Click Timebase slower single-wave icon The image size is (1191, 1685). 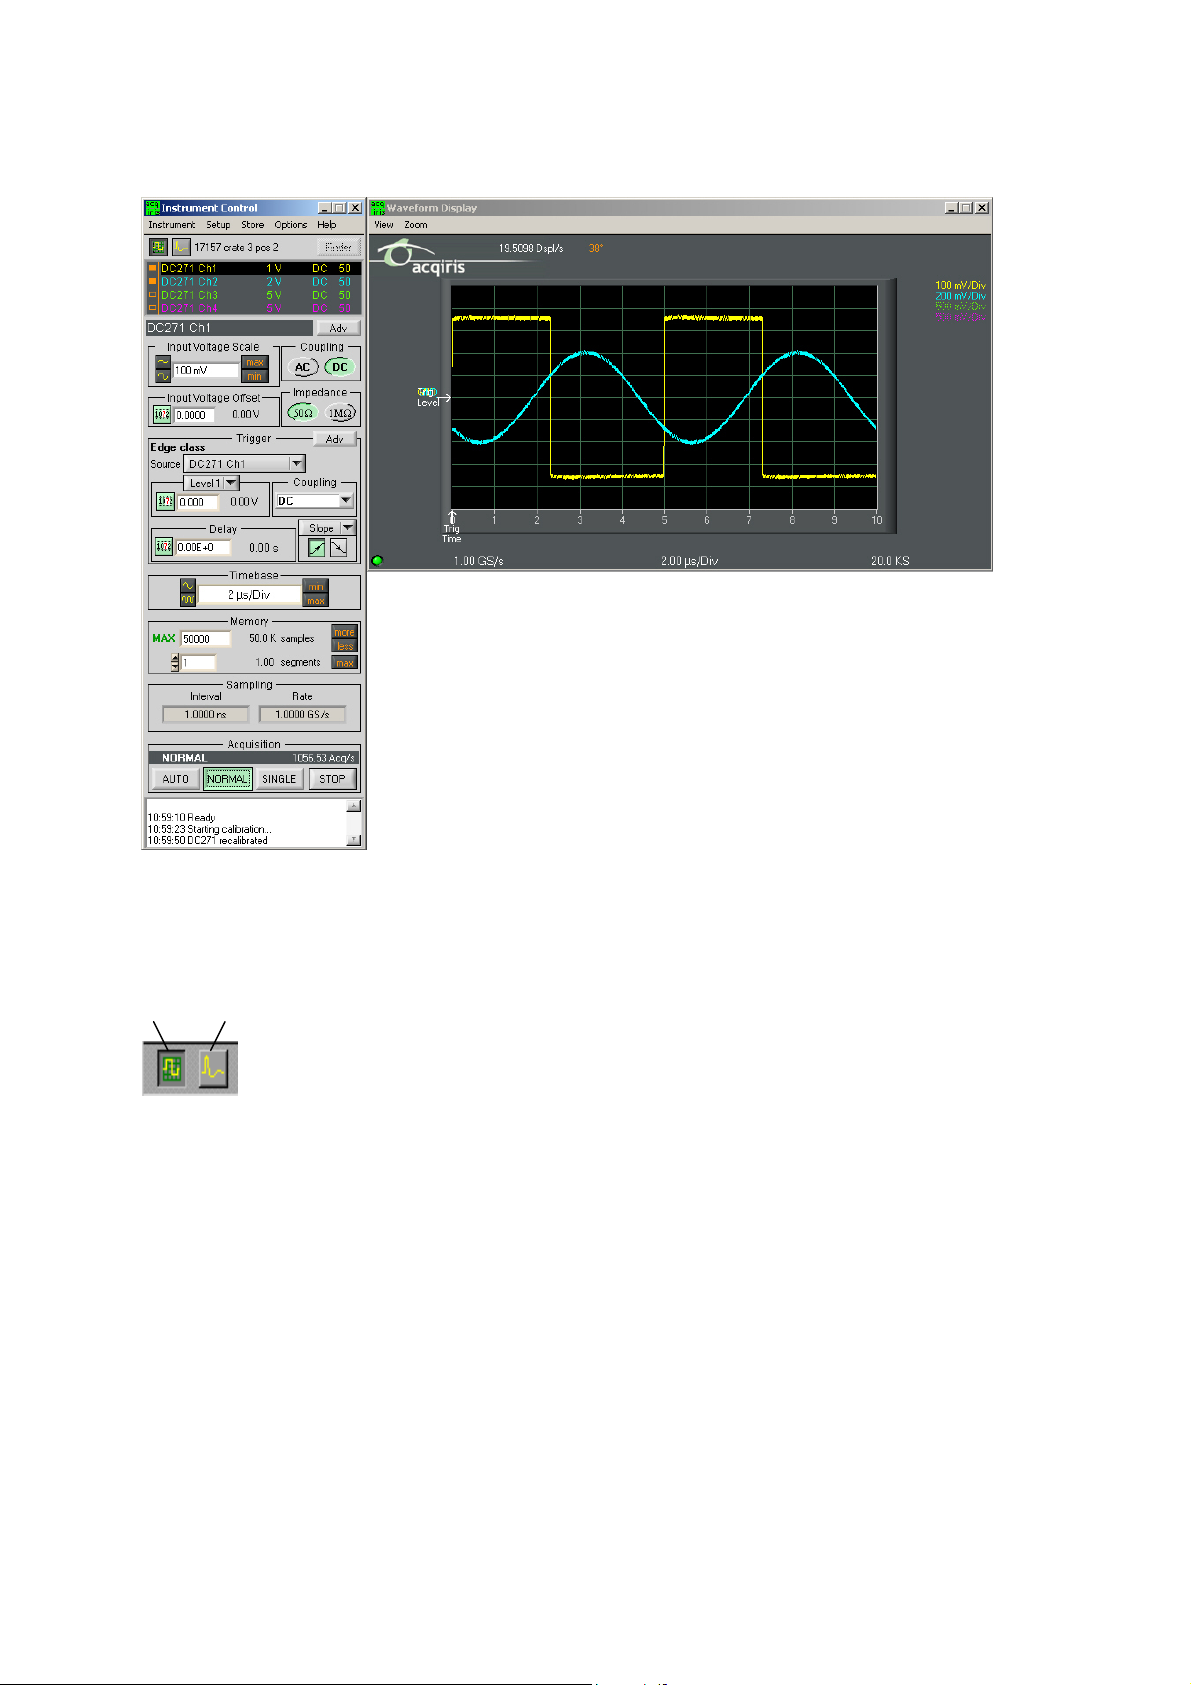187,587
